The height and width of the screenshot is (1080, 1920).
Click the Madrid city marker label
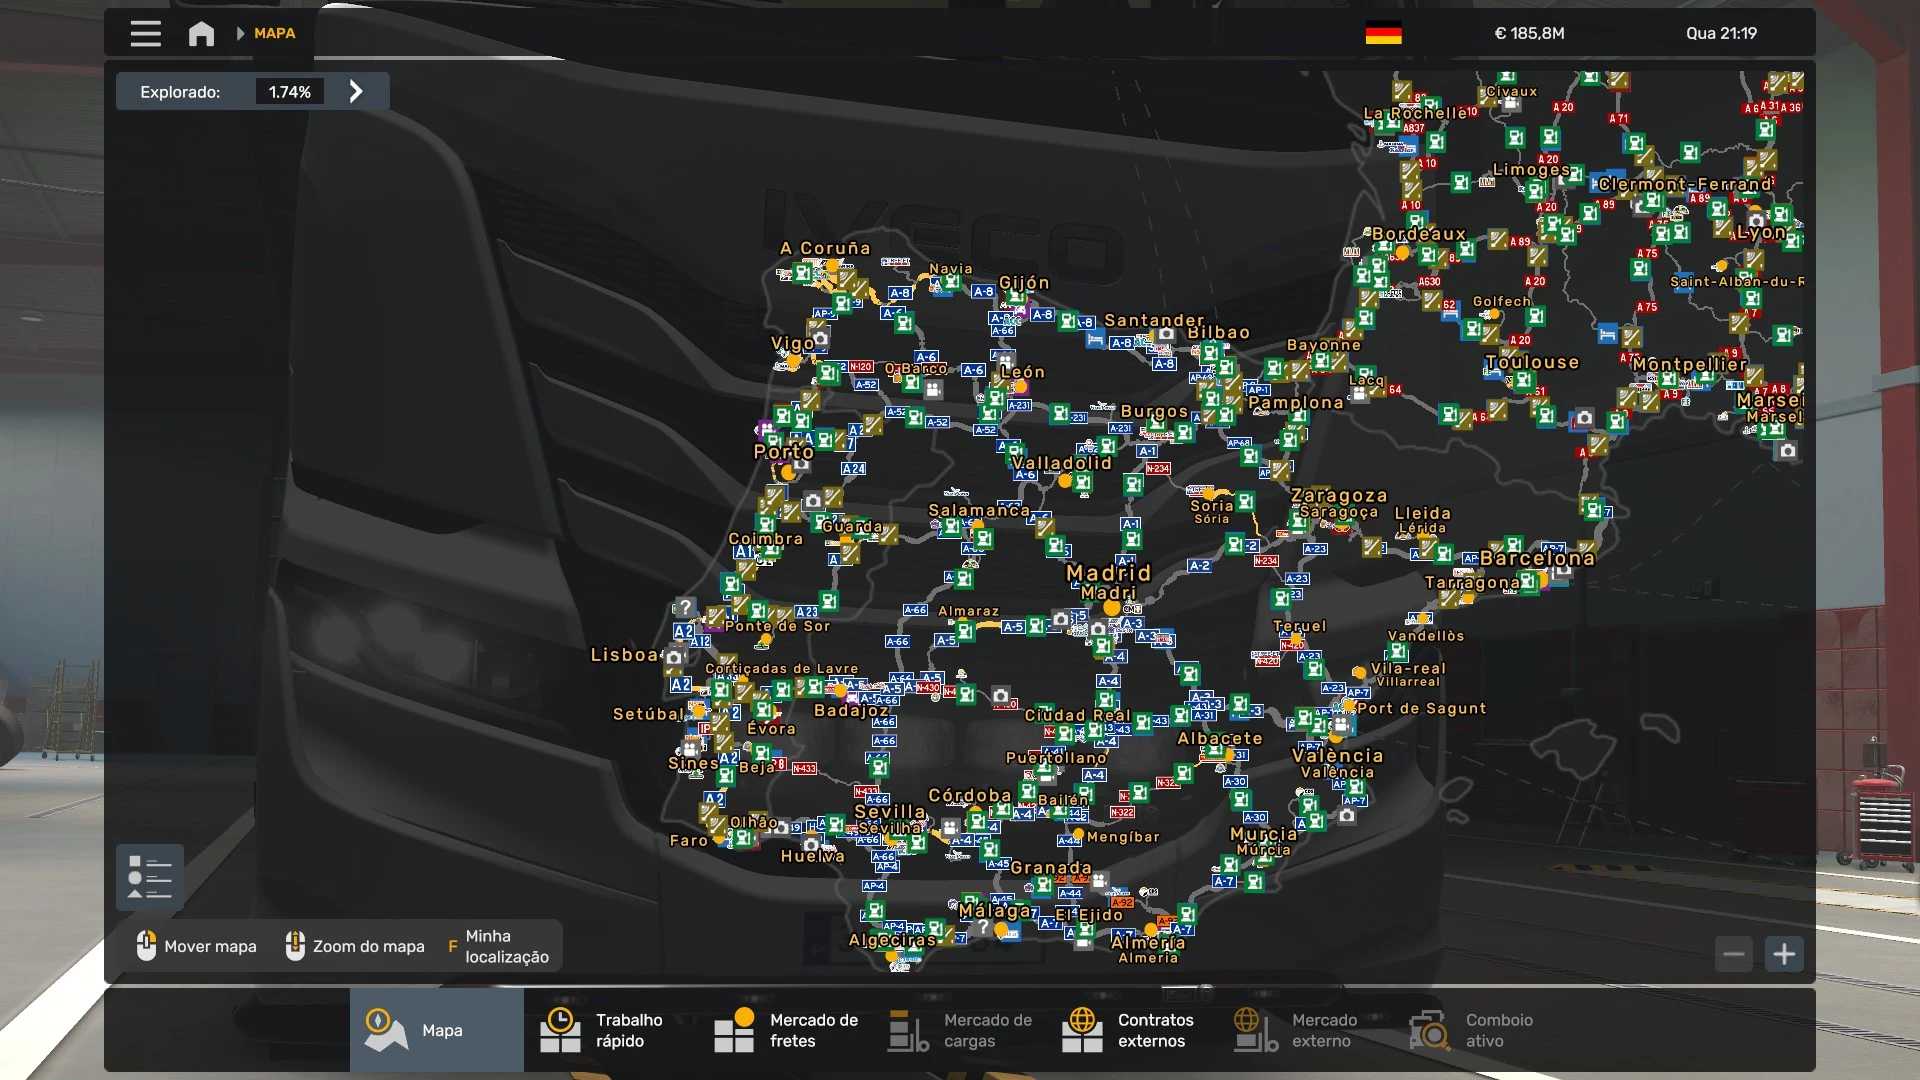click(x=1108, y=573)
